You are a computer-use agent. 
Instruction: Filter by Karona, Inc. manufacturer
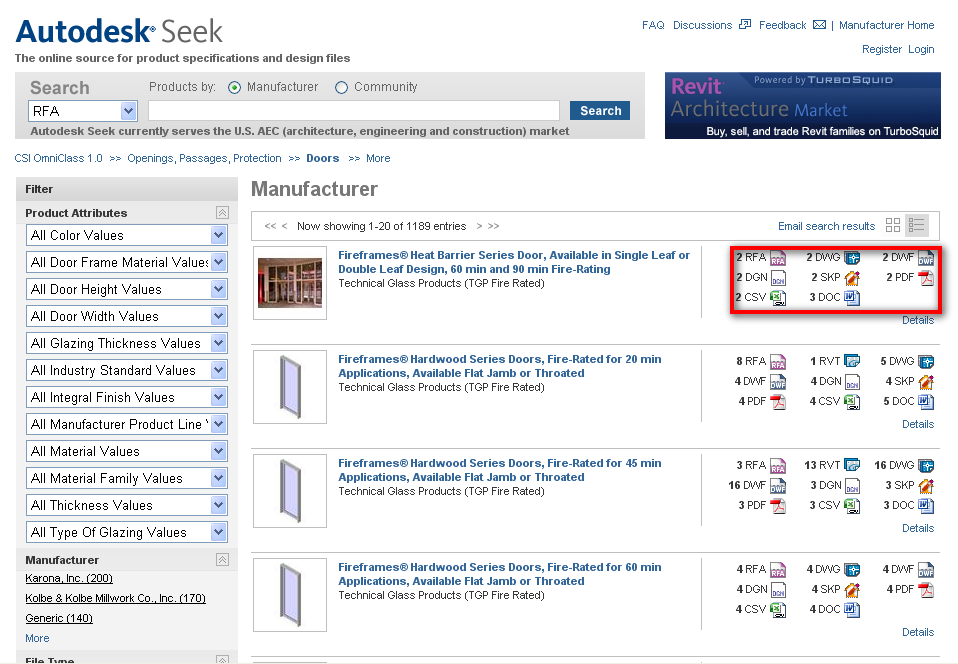pos(69,579)
